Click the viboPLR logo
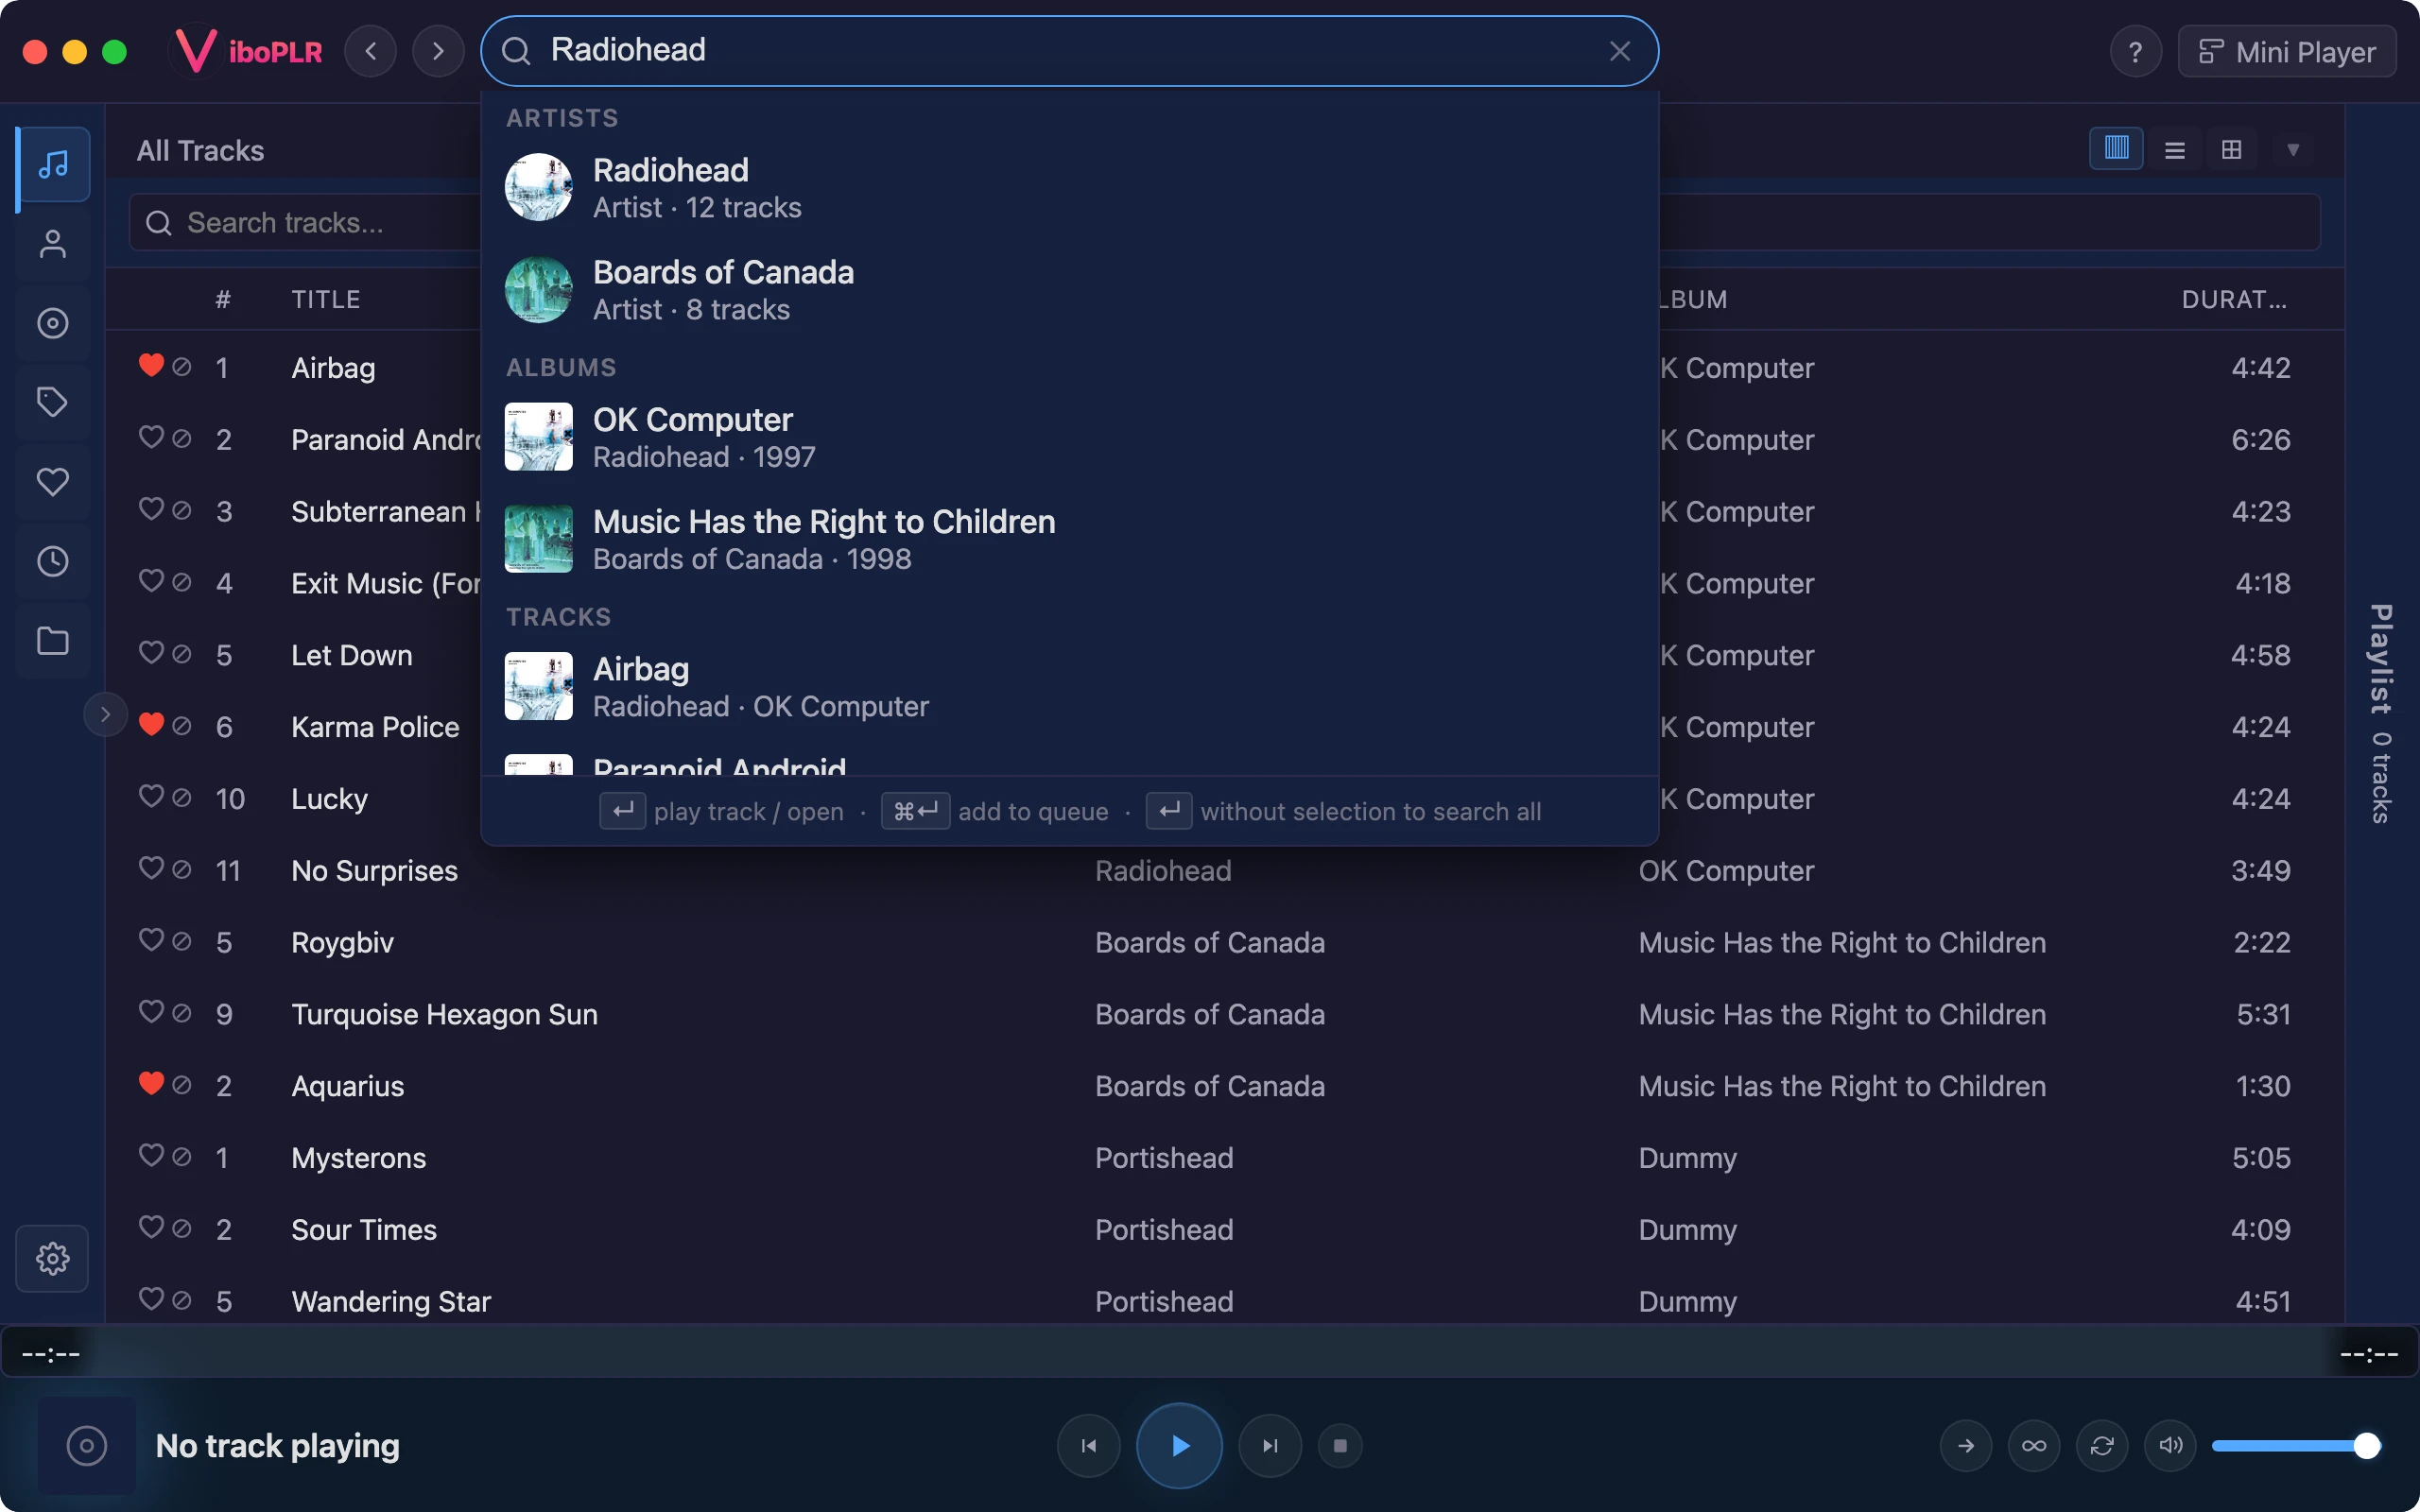 (x=248, y=51)
